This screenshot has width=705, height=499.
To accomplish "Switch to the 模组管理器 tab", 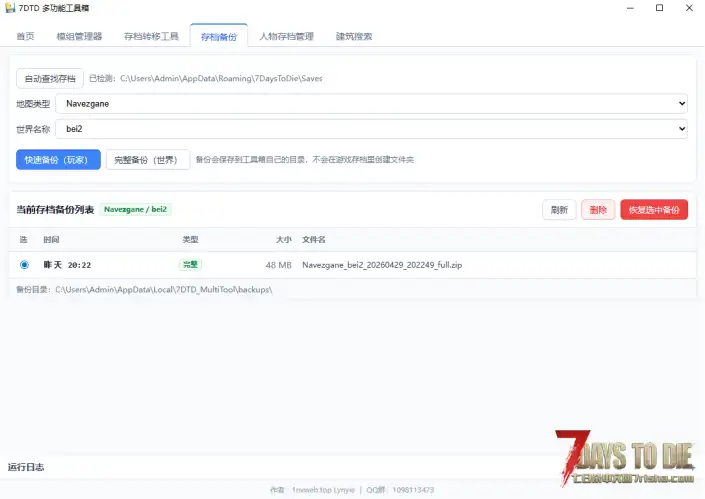I will 79,36.
